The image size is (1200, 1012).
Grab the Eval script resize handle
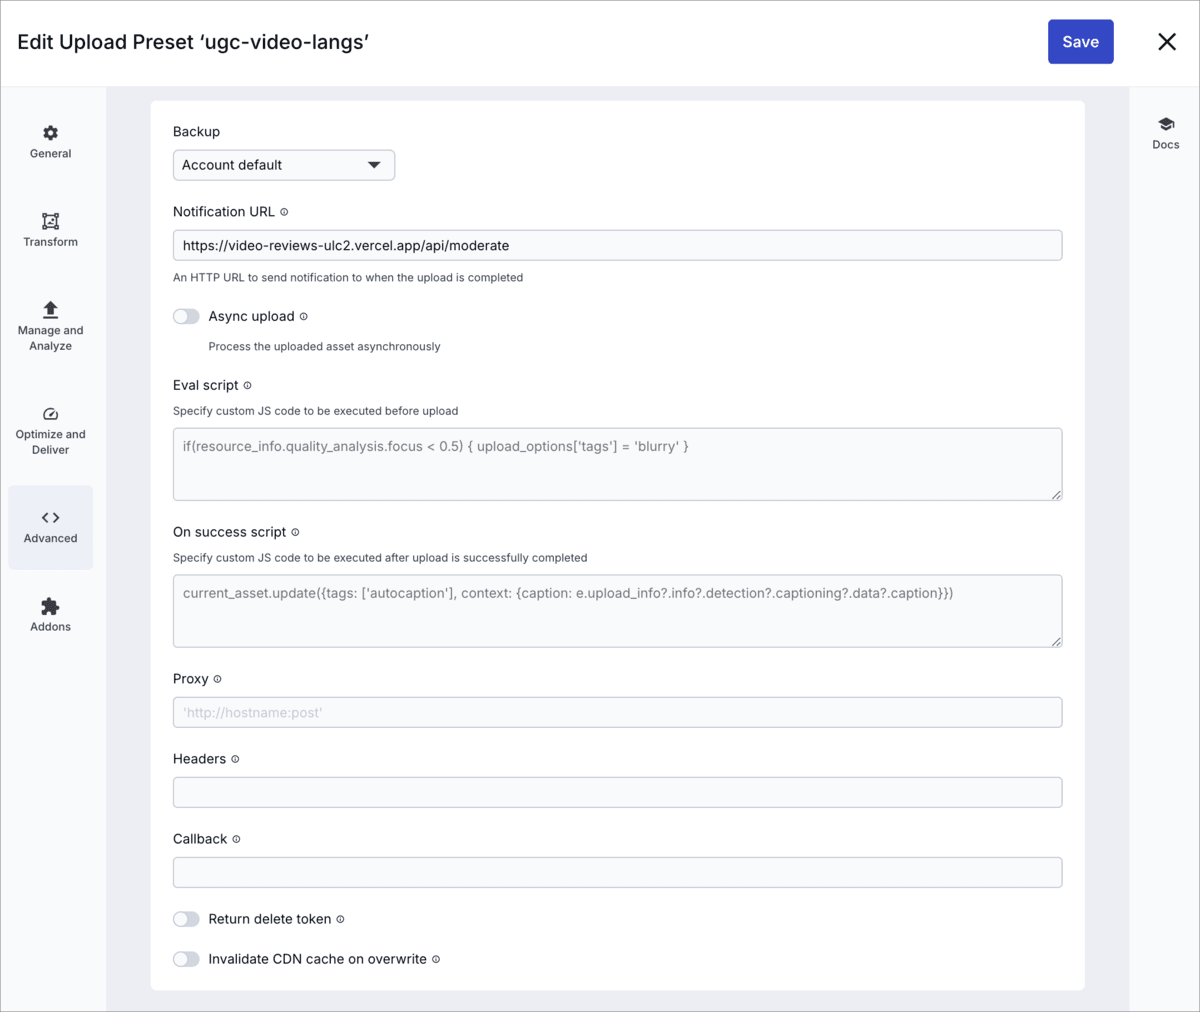pos(1056,495)
